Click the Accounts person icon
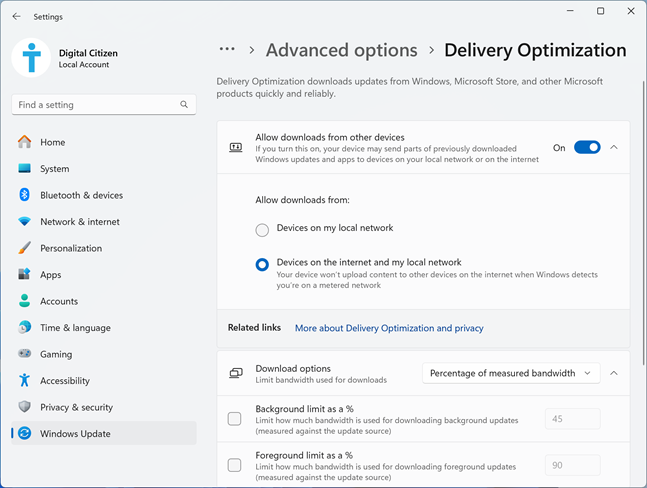 [25, 301]
